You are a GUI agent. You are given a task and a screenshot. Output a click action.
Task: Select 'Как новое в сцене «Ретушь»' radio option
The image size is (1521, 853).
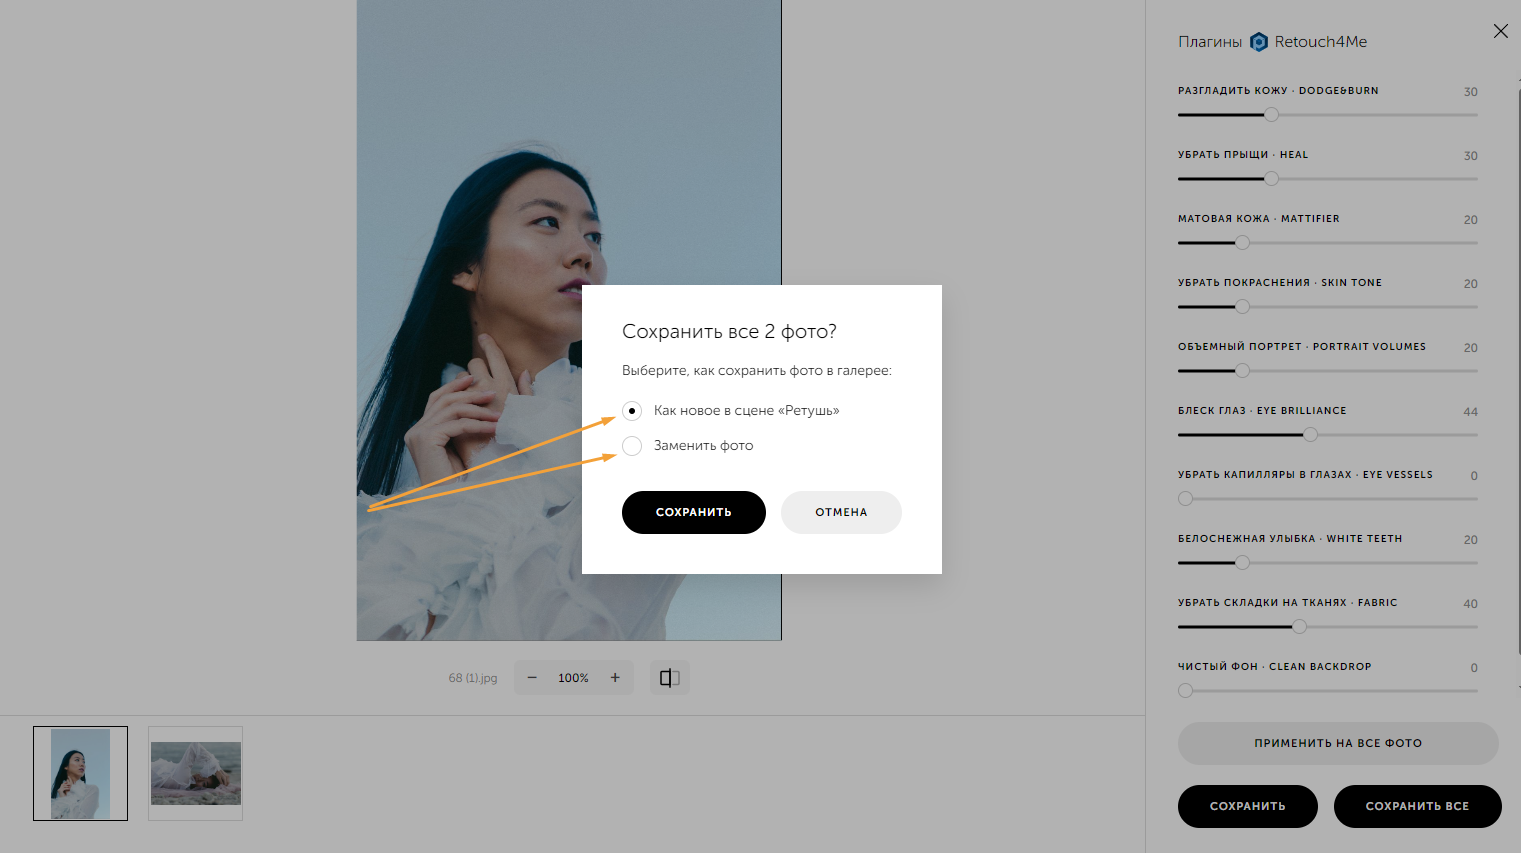632,411
